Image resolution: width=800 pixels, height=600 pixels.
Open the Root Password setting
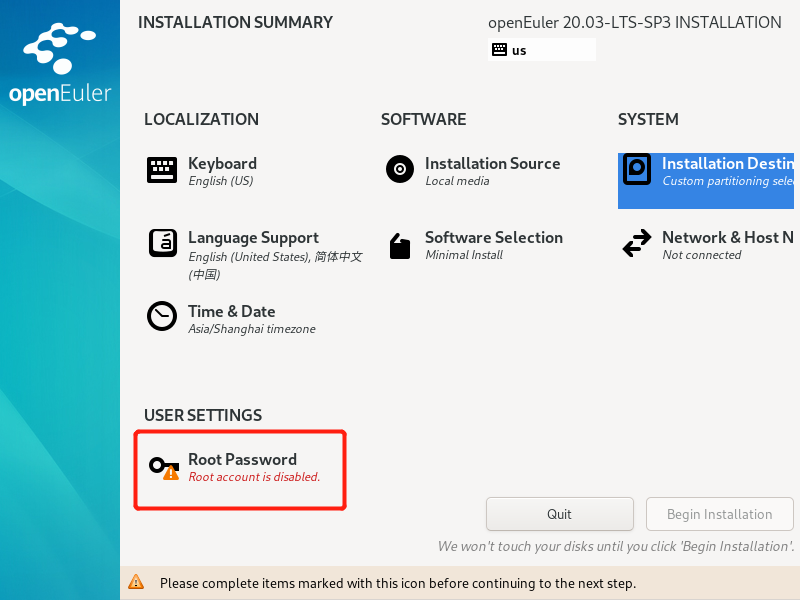[242, 459]
